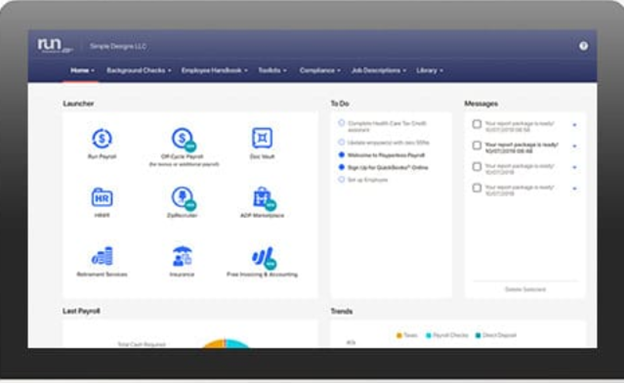This screenshot has height=383, width=624.
Task: Select the Home tab
Action: click(82, 70)
